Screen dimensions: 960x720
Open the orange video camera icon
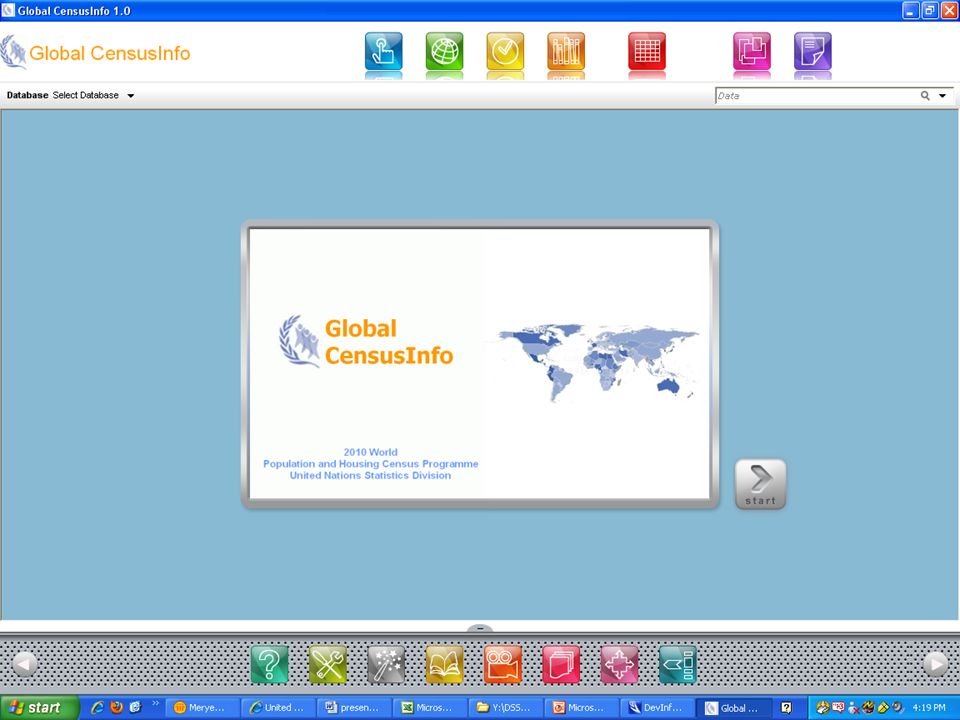(503, 664)
